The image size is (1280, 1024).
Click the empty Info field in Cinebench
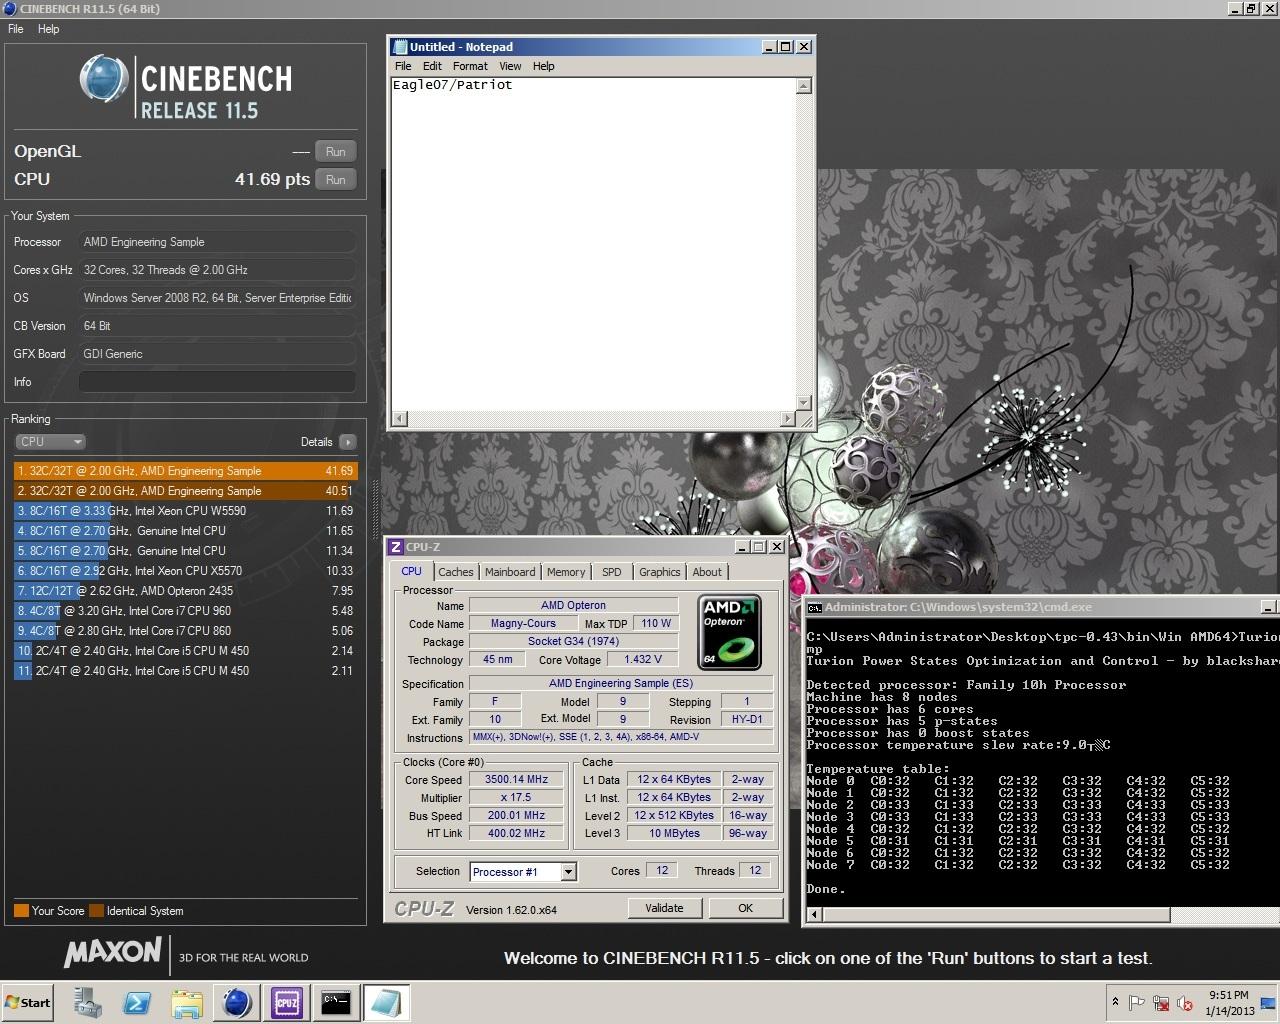(217, 382)
